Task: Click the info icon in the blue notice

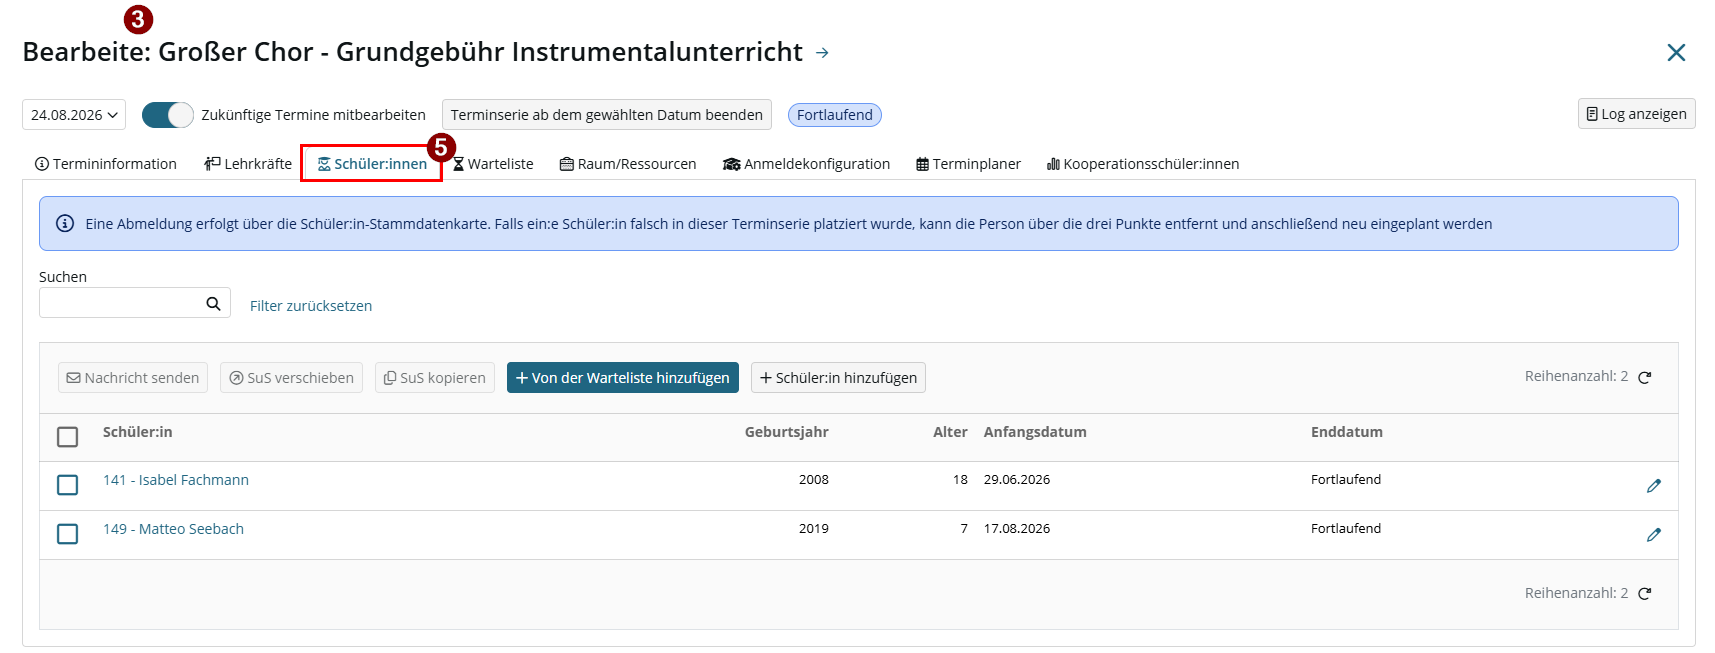Action: coord(65,224)
